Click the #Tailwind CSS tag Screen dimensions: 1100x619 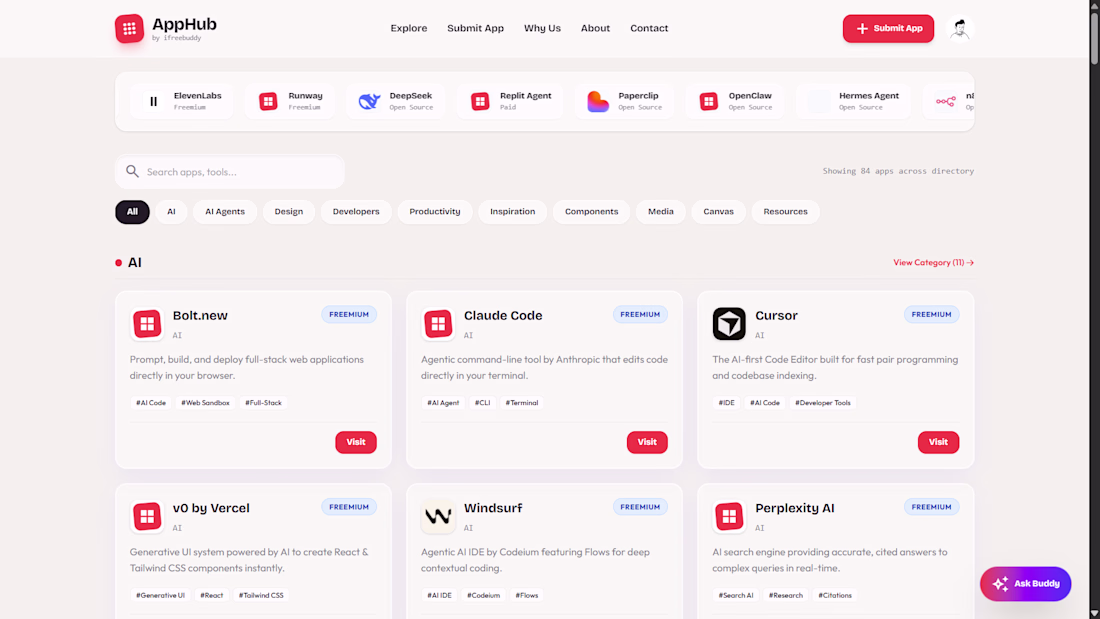[x=261, y=595]
